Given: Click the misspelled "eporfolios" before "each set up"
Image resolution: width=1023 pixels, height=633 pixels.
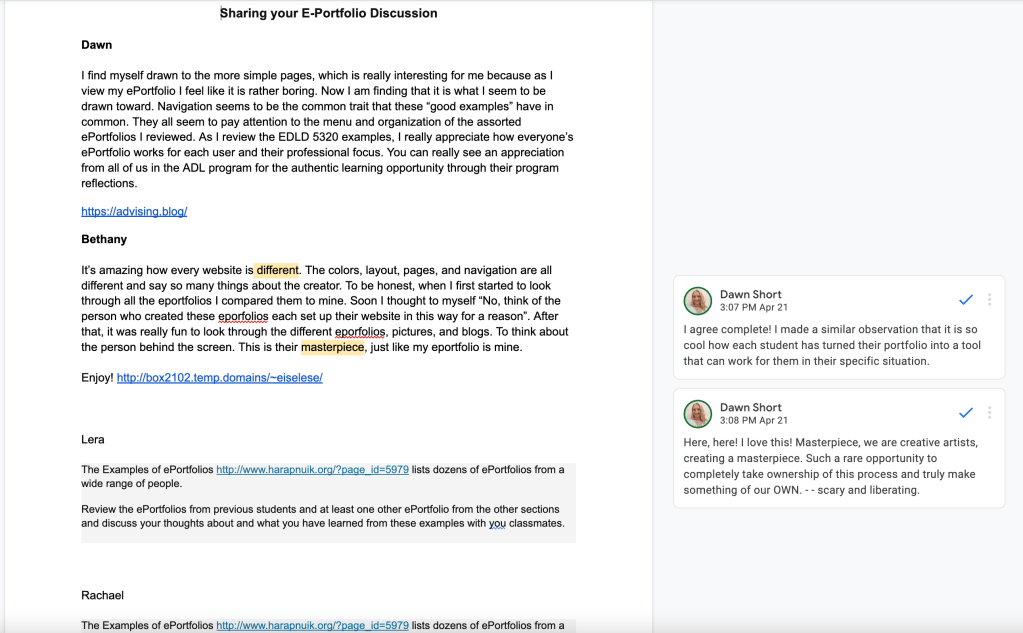Looking at the screenshot, I should tap(245, 316).
